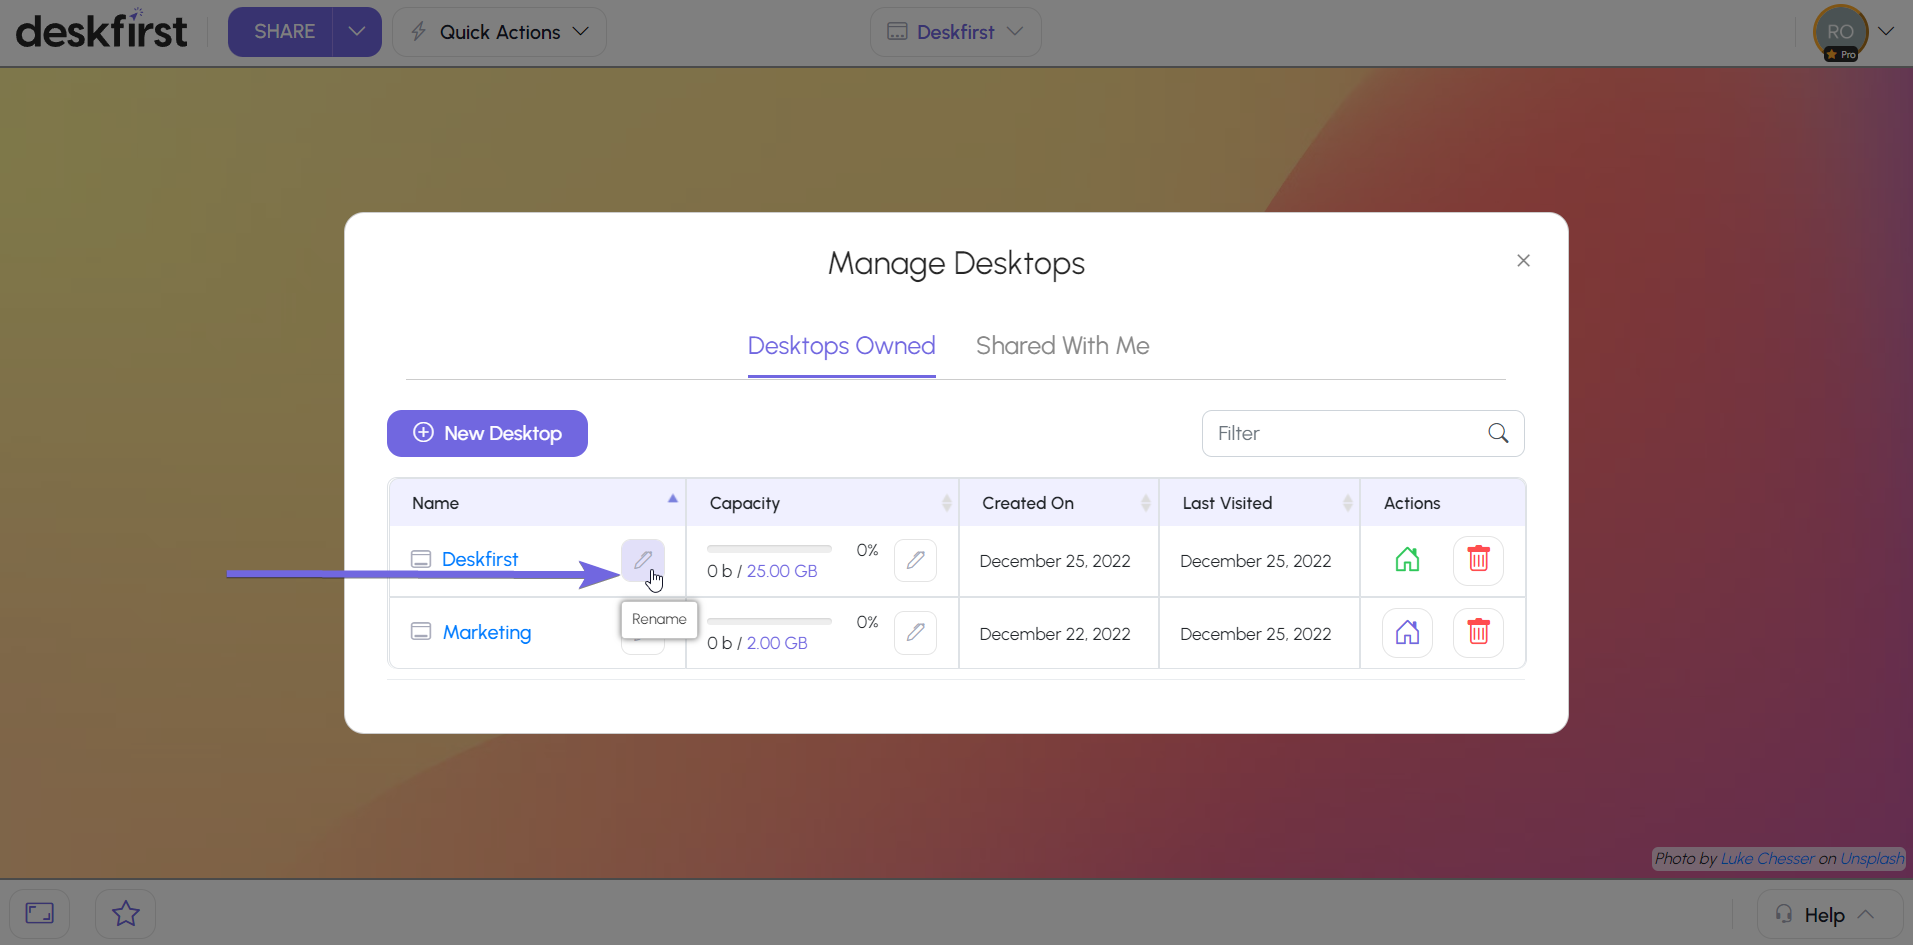Image resolution: width=1913 pixels, height=945 pixels.
Task: Click the search magnifier in Filter box
Action: click(1498, 433)
